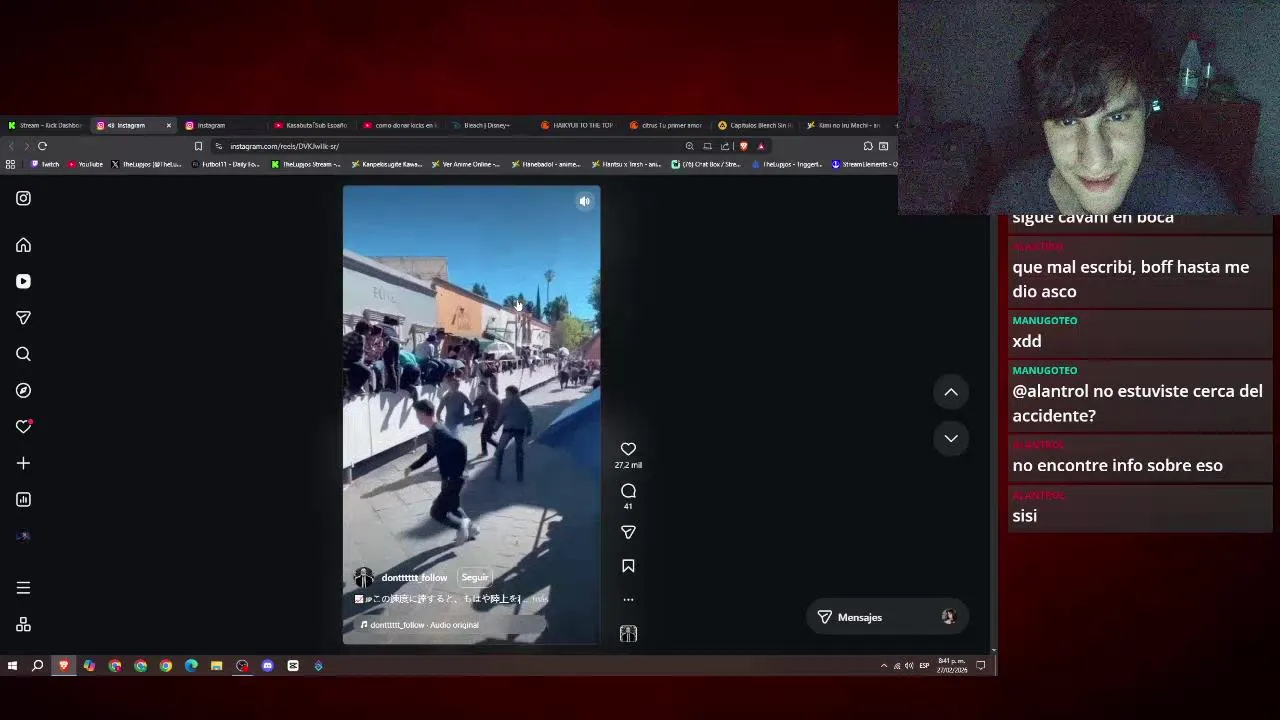This screenshot has height=720, width=1280.
Task: Switch to the Bleach Disney+ tab
Action: coord(489,125)
